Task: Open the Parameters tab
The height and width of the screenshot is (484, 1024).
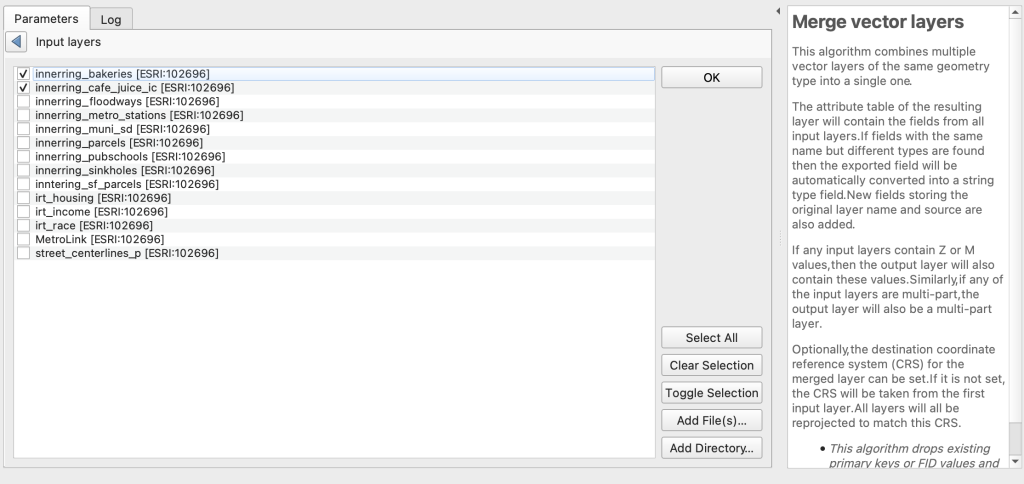Action: click(45, 19)
